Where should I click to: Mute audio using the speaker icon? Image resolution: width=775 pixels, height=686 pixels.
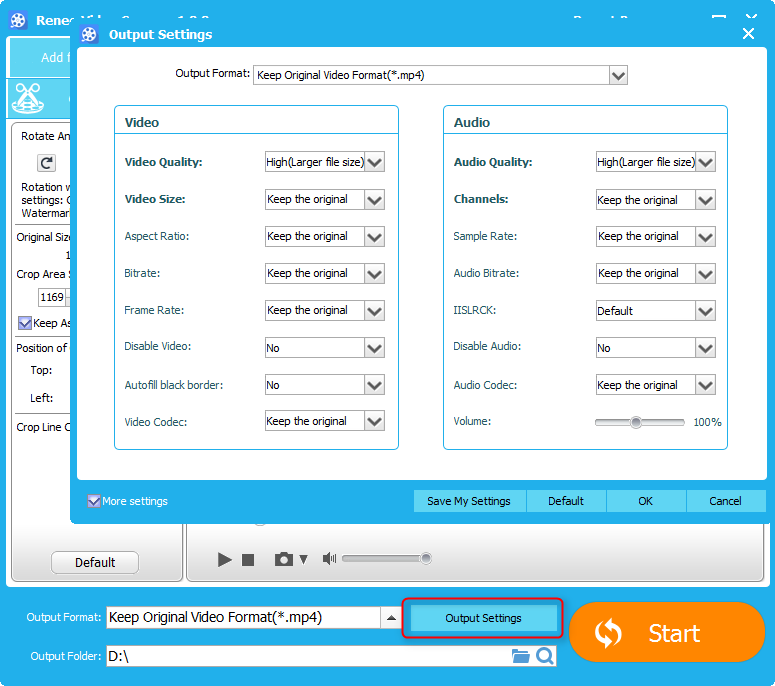point(329,559)
